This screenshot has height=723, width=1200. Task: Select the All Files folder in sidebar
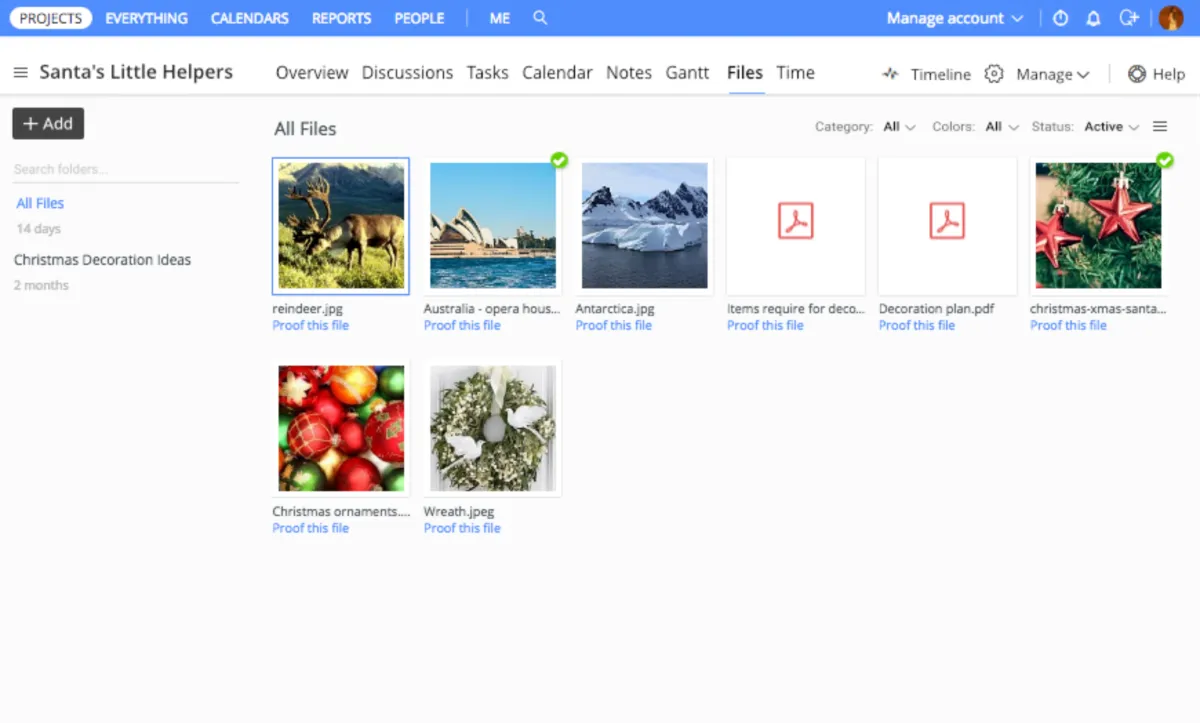(40, 203)
